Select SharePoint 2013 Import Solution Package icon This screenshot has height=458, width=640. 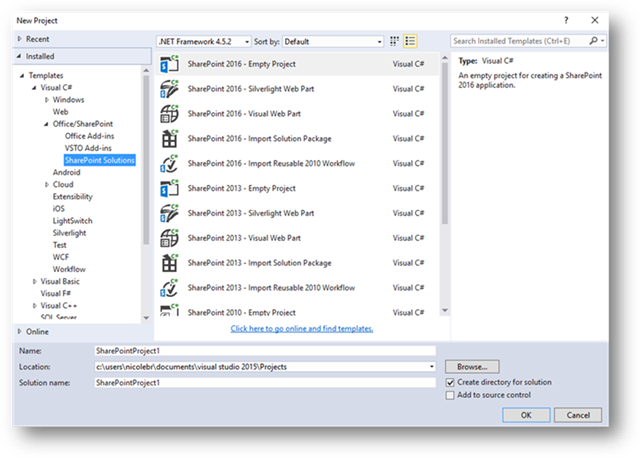[169, 263]
